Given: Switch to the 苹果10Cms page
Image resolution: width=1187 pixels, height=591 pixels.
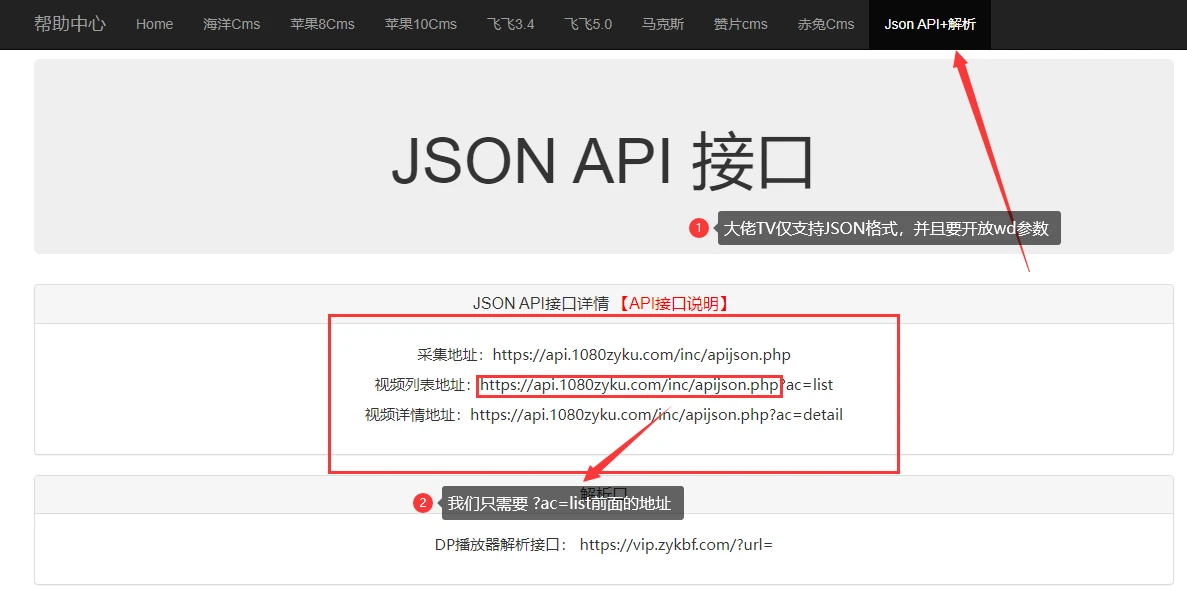Looking at the screenshot, I should pos(420,24).
